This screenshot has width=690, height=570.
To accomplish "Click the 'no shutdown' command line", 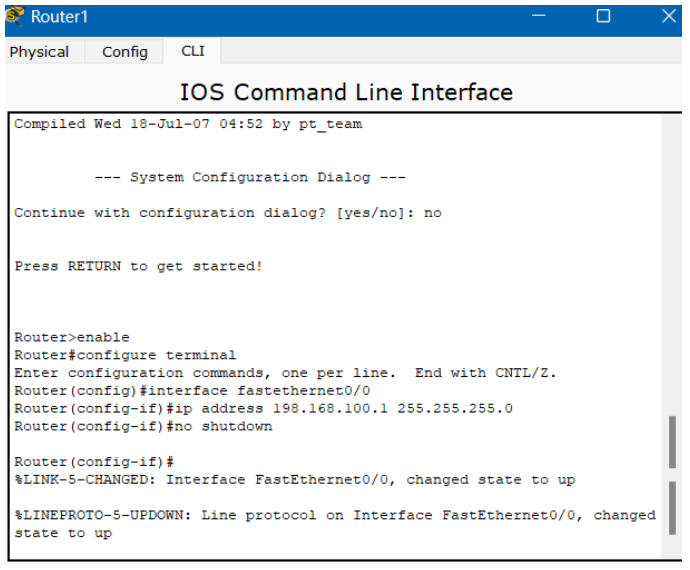I will 143,426.
